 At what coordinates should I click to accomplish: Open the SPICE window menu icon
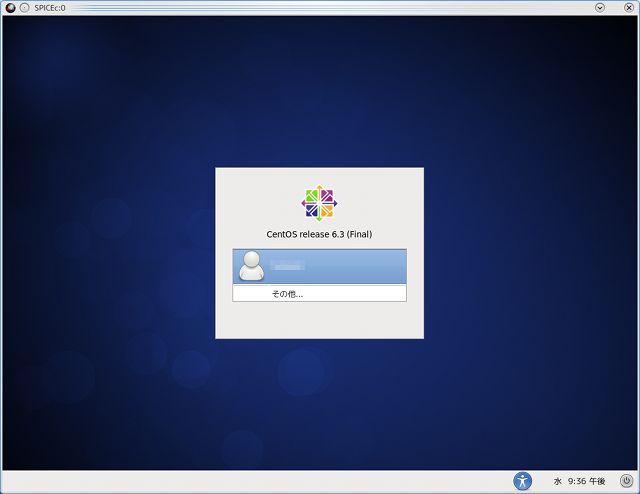11,8
